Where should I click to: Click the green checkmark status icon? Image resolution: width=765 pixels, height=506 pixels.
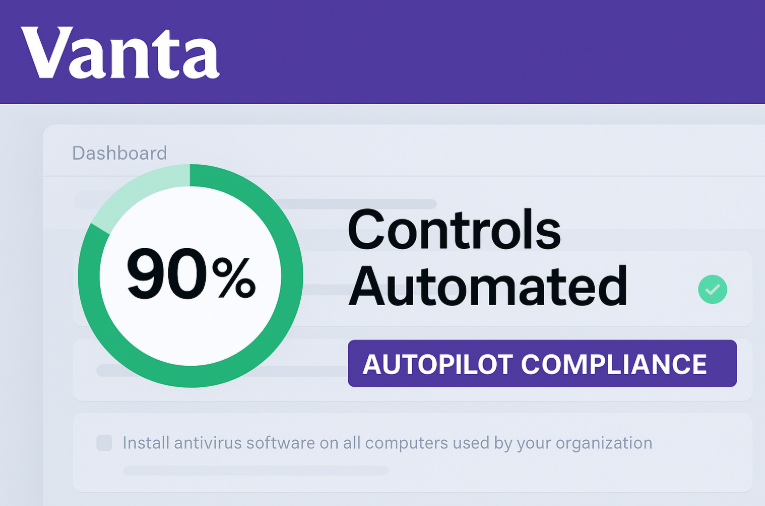pos(712,289)
